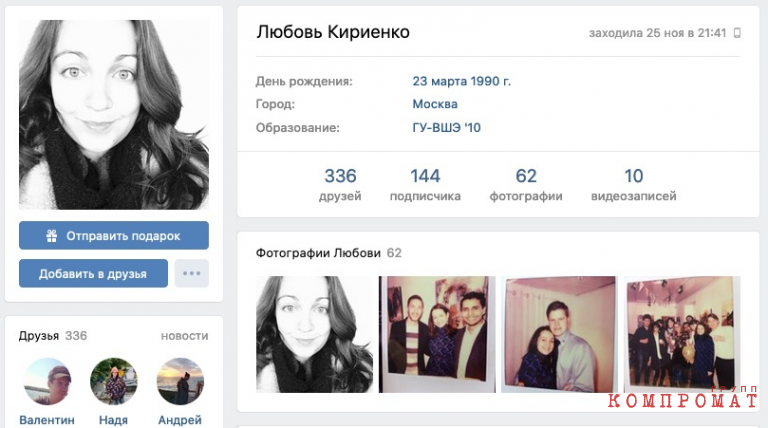Open the 62 фотографии counter
The height and width of the screenshot is (428, 768).
(x=526, y=185)
